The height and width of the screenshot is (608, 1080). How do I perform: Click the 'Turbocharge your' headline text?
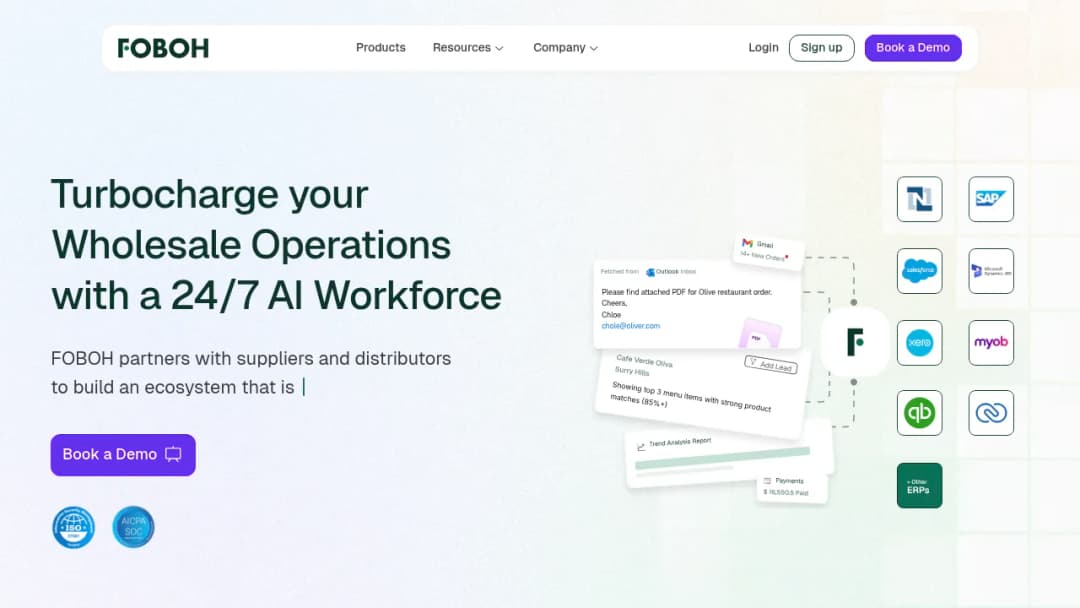pos(210,195)
